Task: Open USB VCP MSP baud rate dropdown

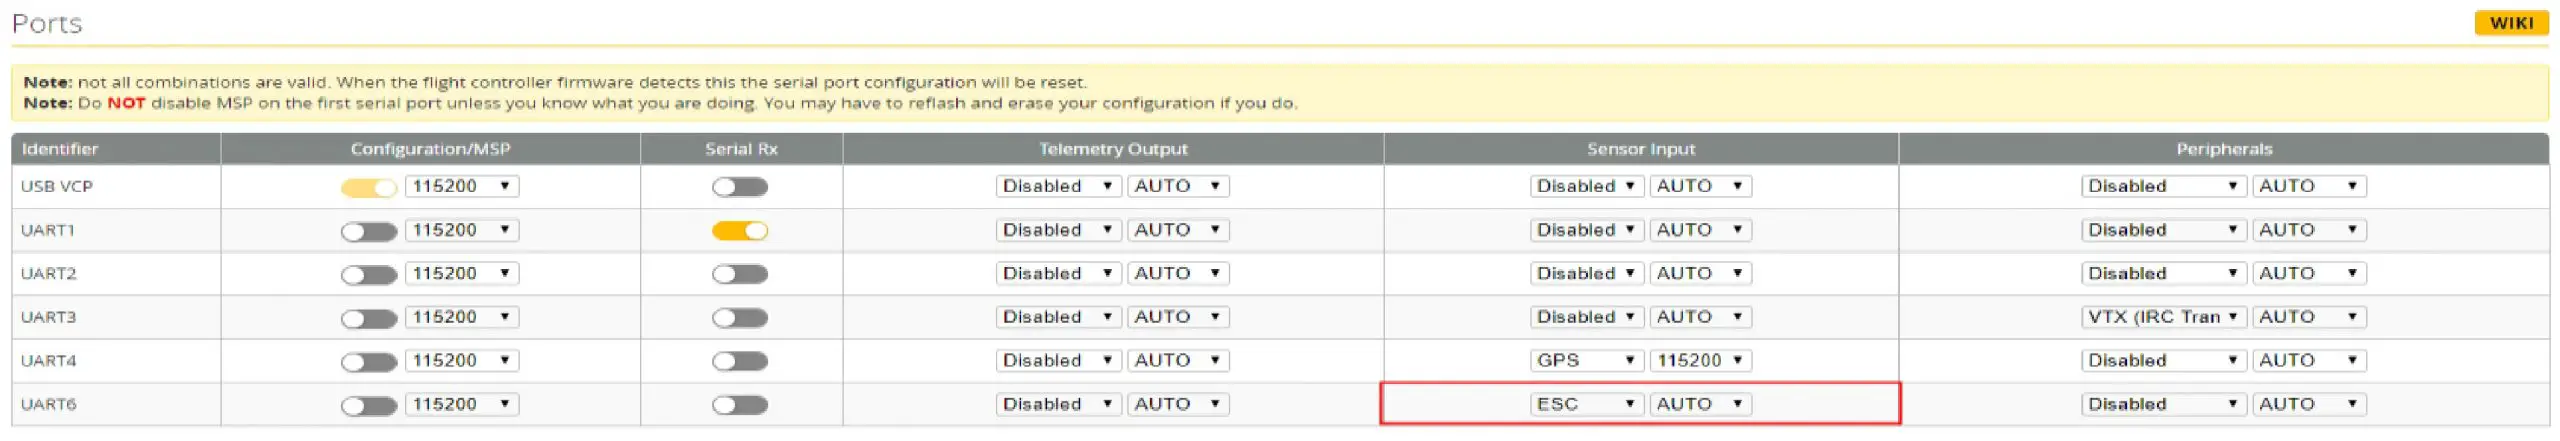Action: pos(462,186)
